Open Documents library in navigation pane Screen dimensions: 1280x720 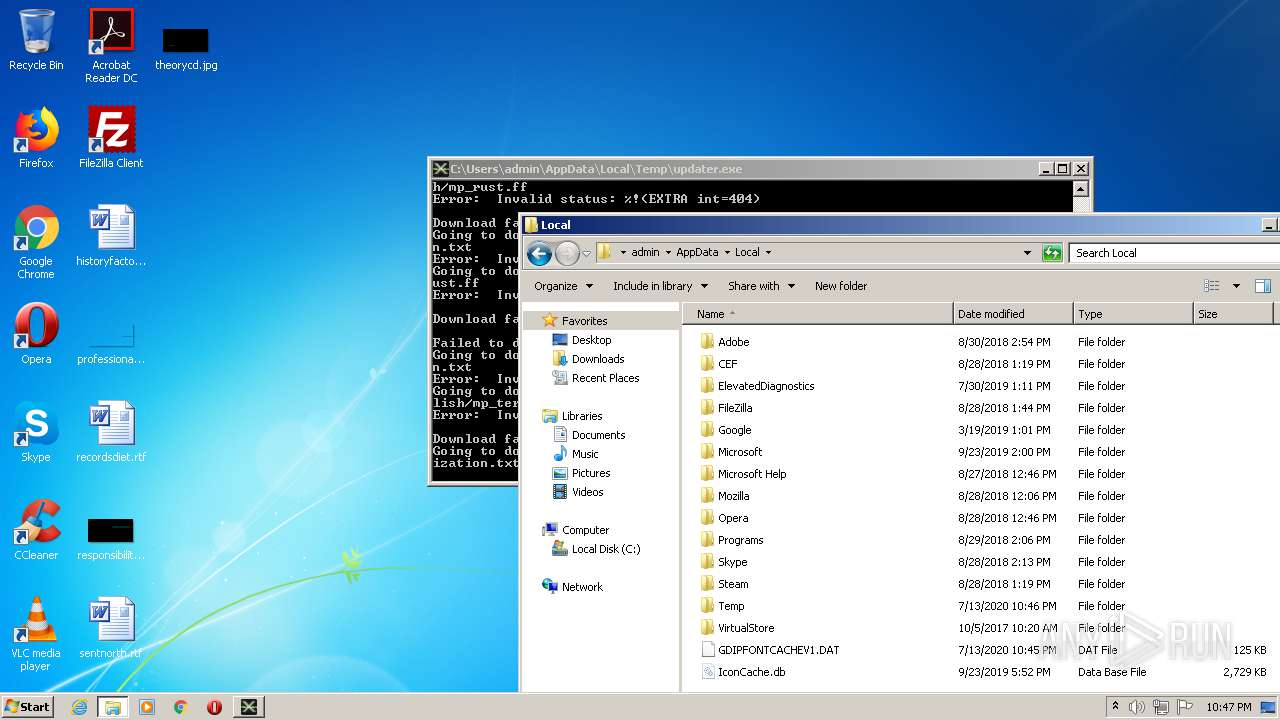[x=598, y=435]
